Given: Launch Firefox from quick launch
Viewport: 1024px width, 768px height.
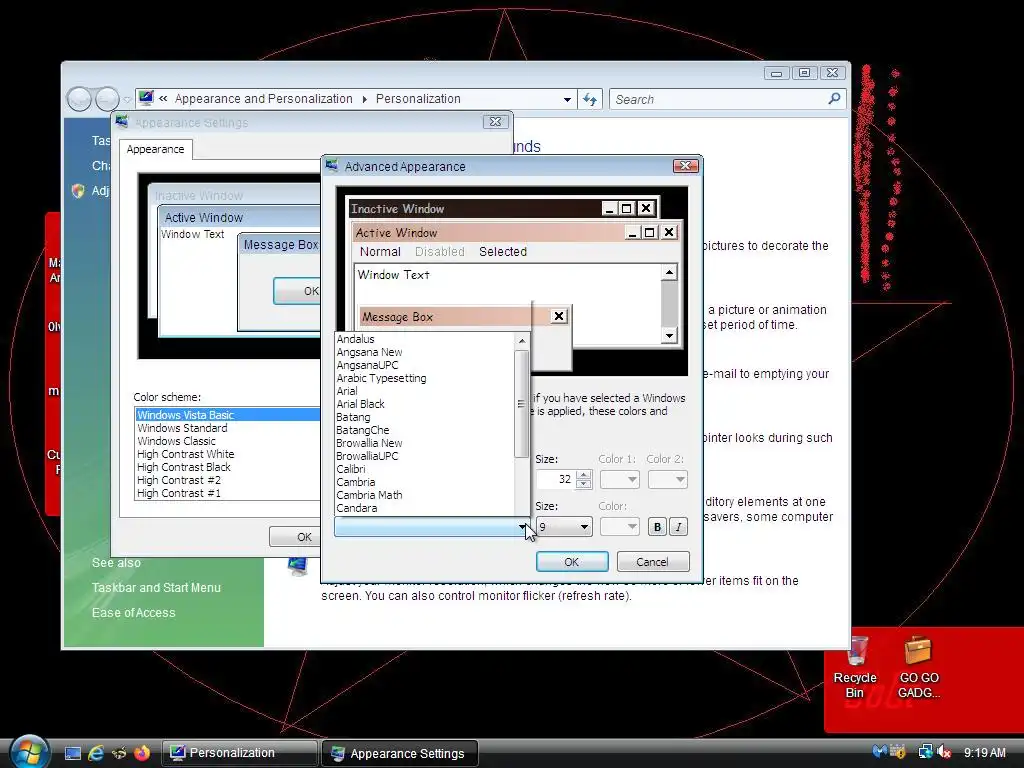Looking at the screenshot, I should 142,753.
